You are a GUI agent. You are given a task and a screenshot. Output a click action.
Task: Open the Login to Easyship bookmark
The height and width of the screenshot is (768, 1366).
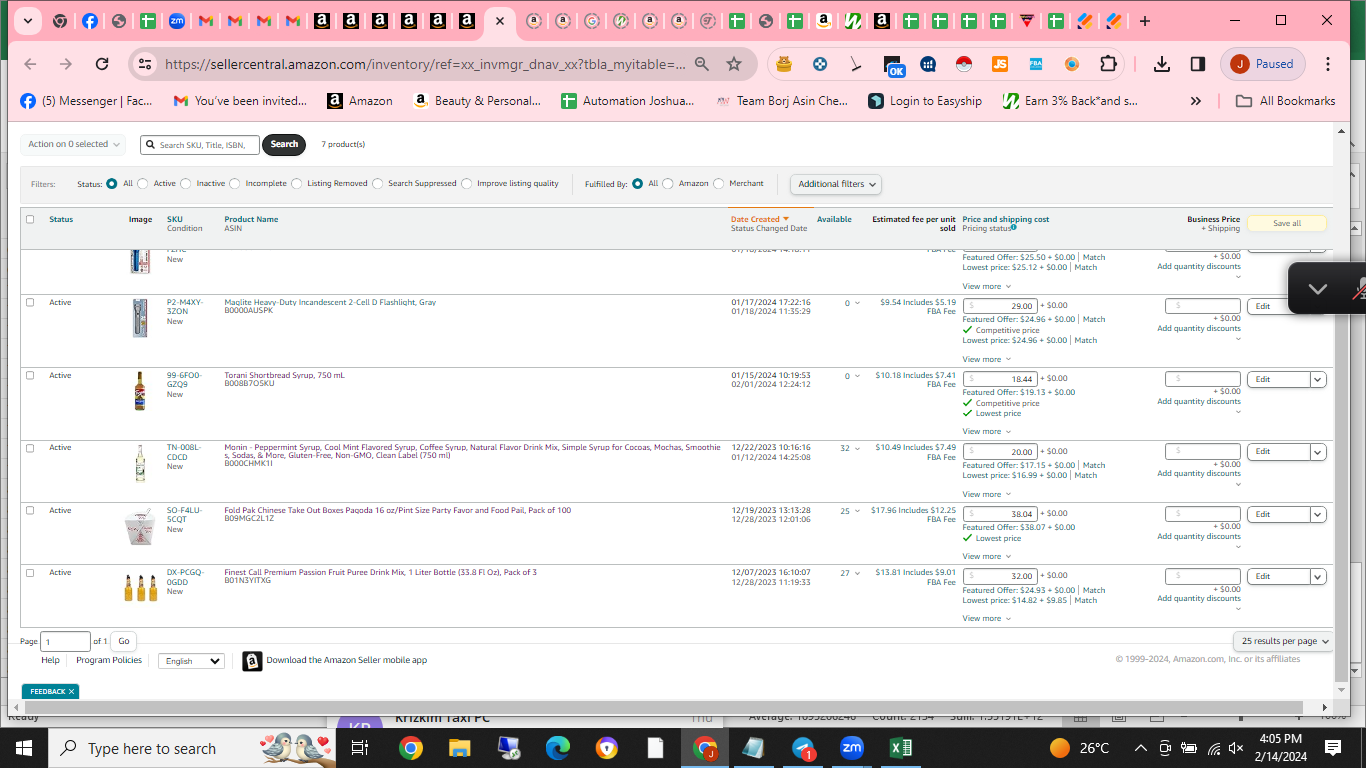pos(925,101)
